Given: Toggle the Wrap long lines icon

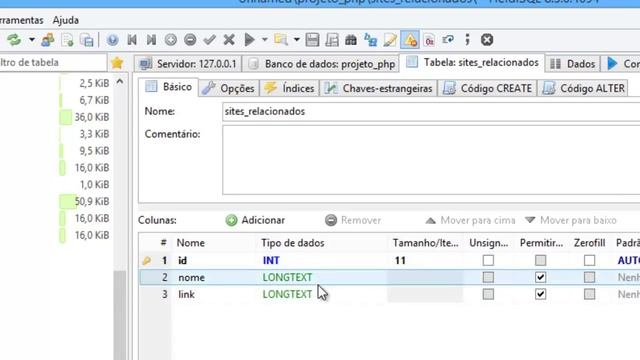Looking at the screenshot, I should click(448, 40).
